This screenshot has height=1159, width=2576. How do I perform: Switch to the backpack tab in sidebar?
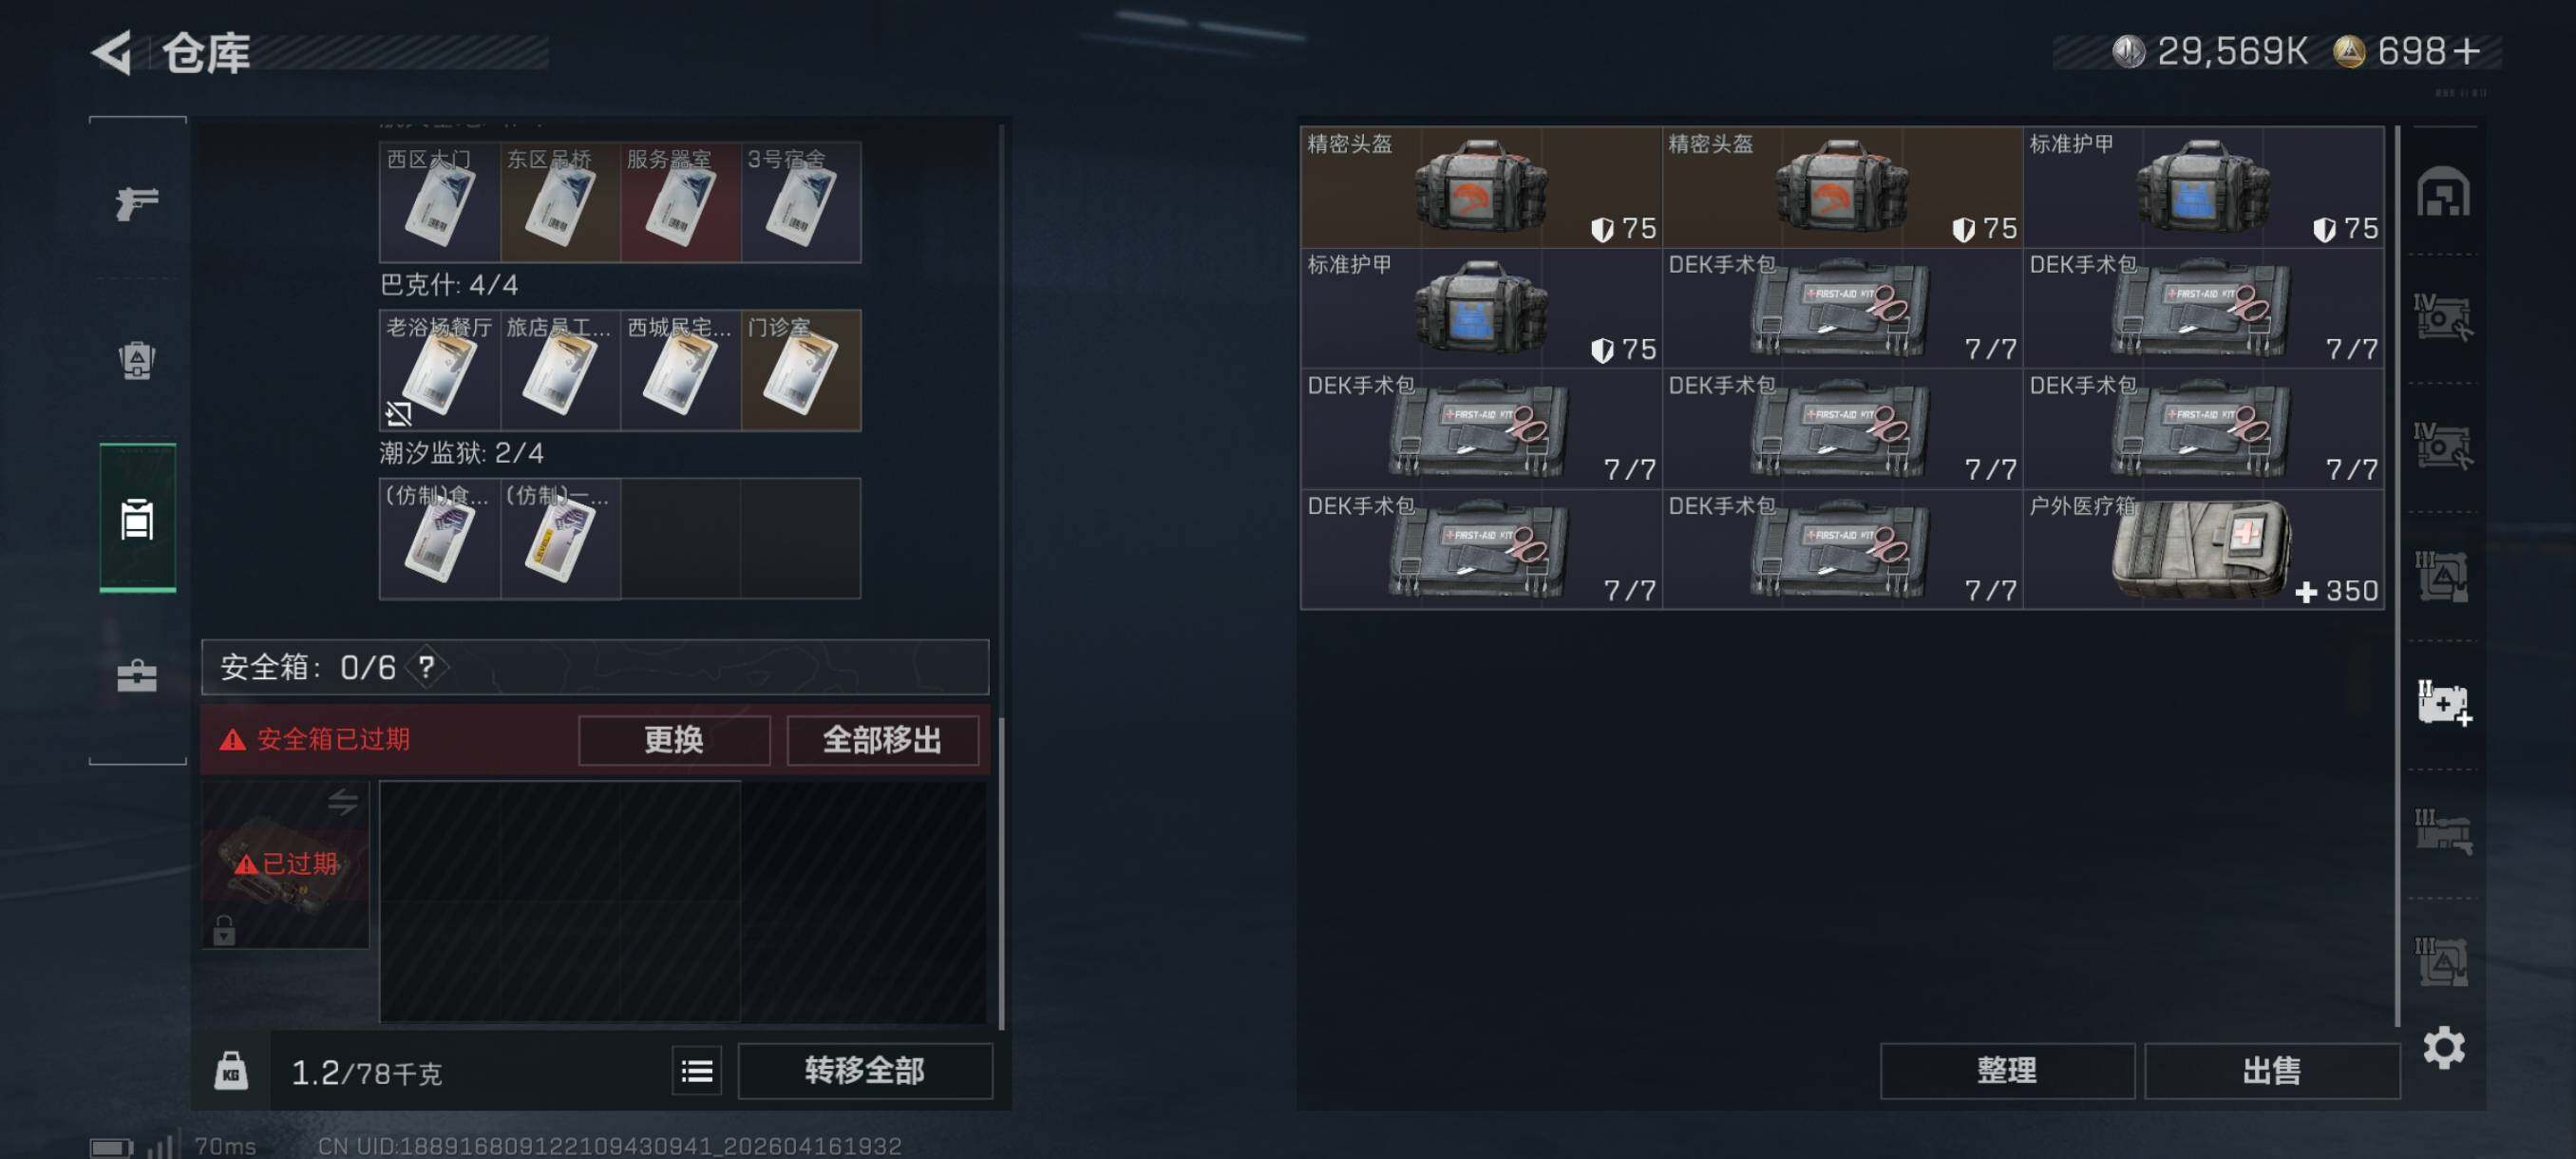[137, 360]
